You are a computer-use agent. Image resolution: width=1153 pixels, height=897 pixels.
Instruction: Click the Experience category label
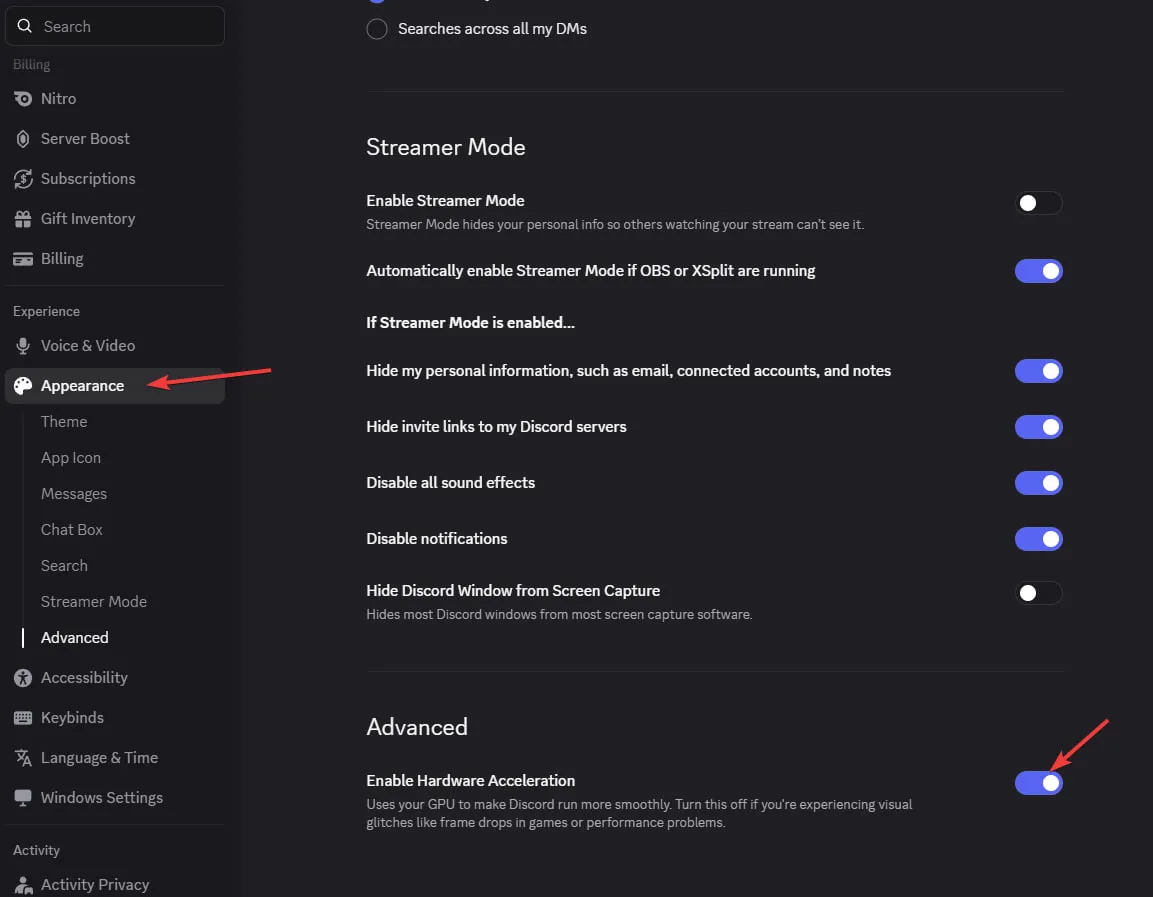46,312
